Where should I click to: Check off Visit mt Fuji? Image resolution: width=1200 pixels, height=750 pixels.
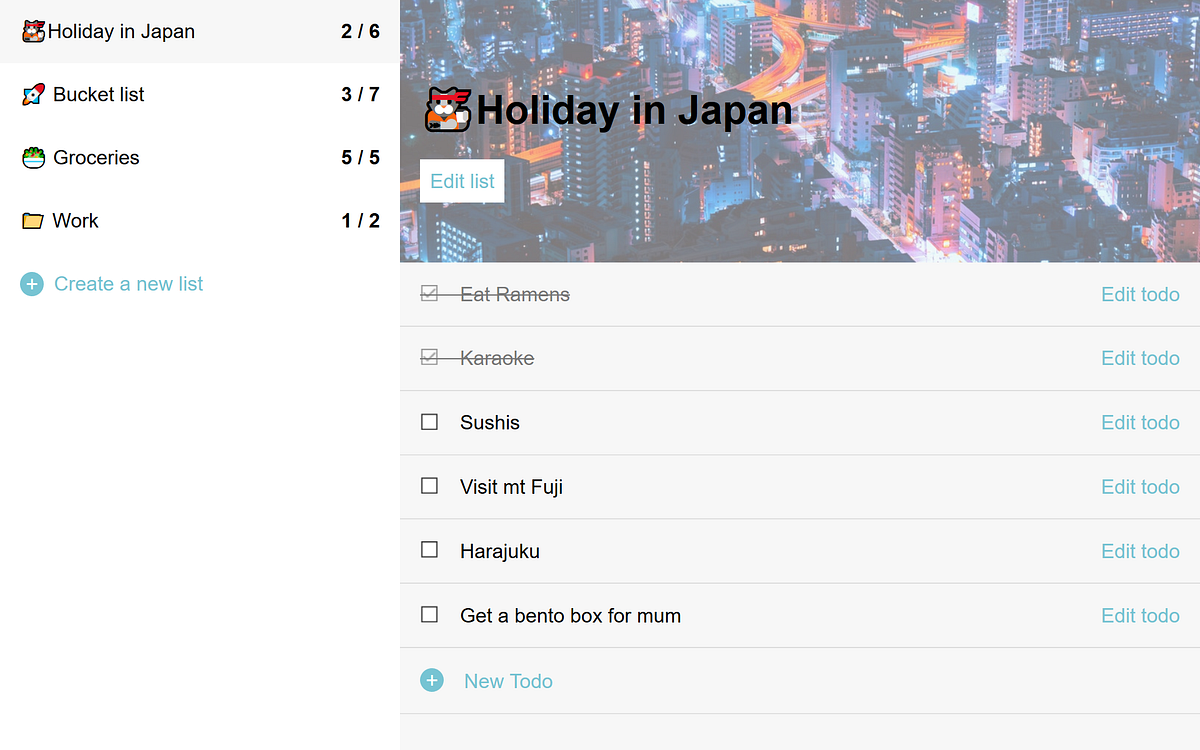[x=430, y=485]
